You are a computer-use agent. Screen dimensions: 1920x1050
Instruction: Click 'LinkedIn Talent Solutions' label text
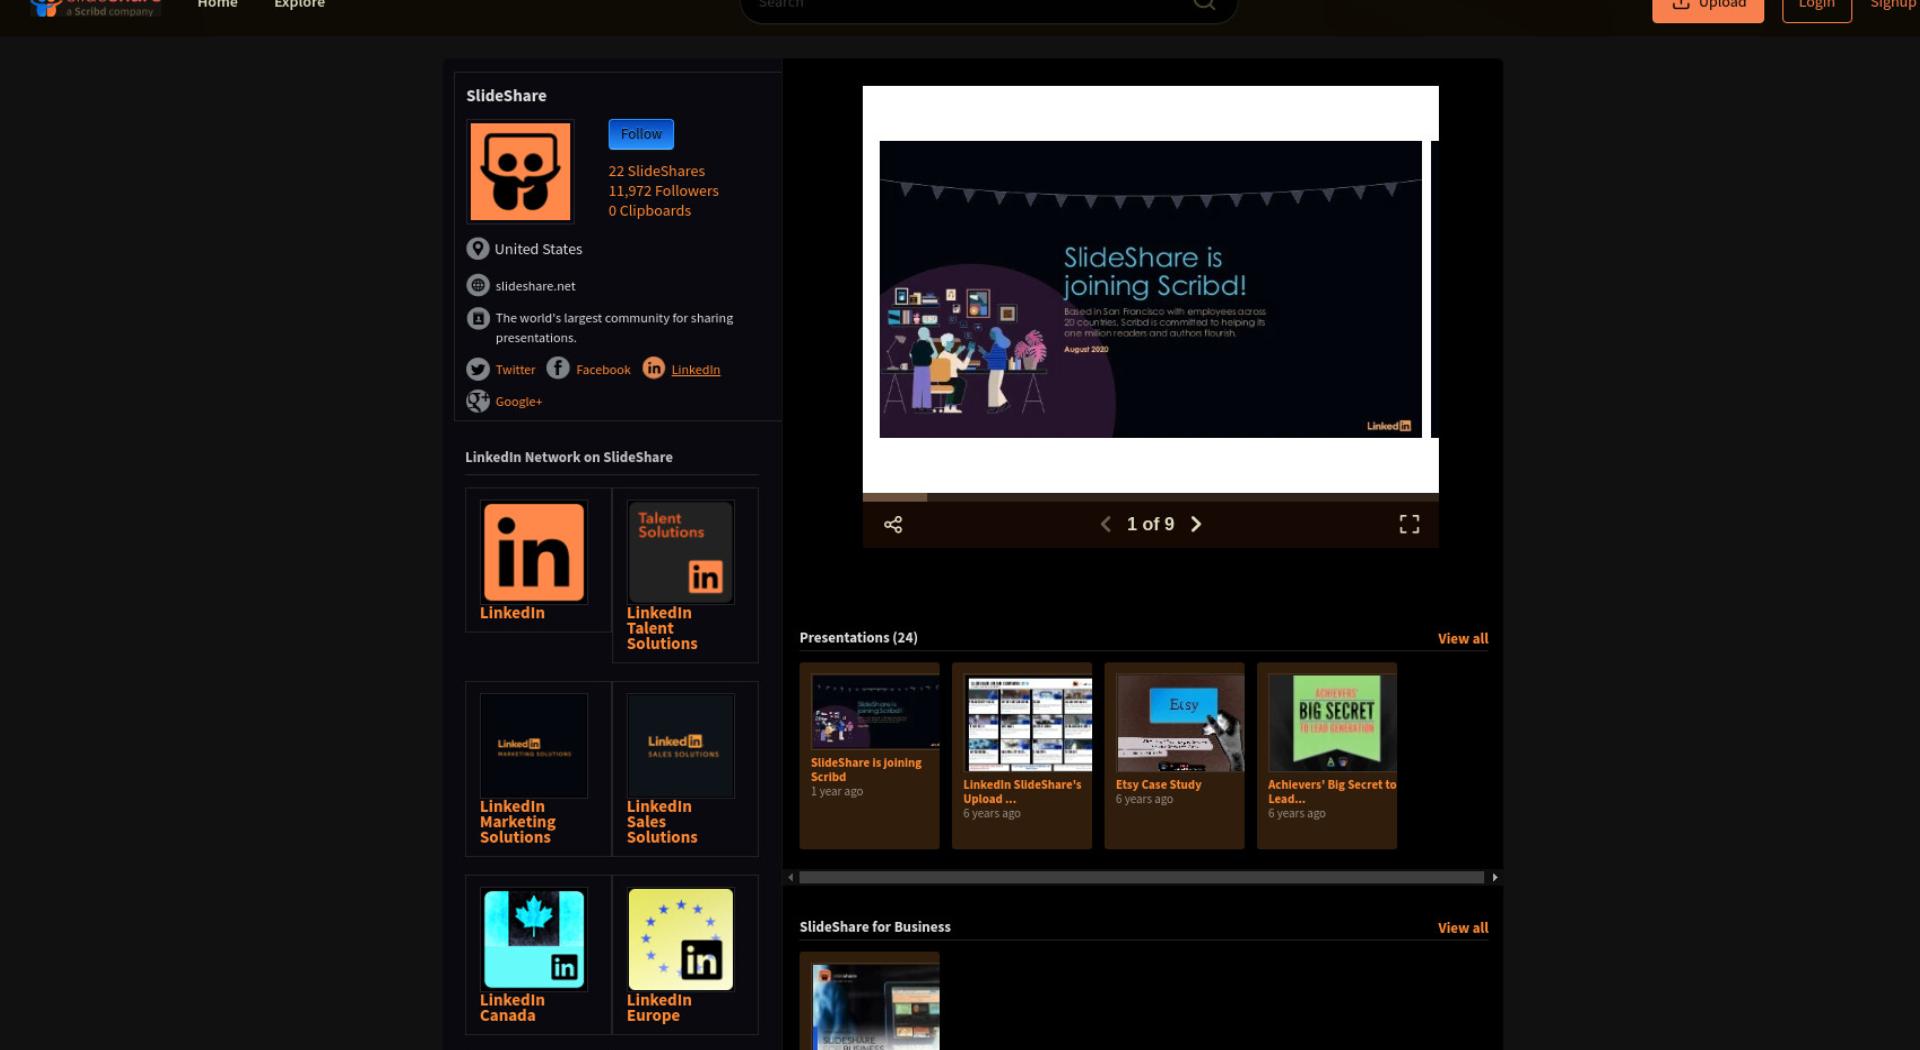pos(661,629)
